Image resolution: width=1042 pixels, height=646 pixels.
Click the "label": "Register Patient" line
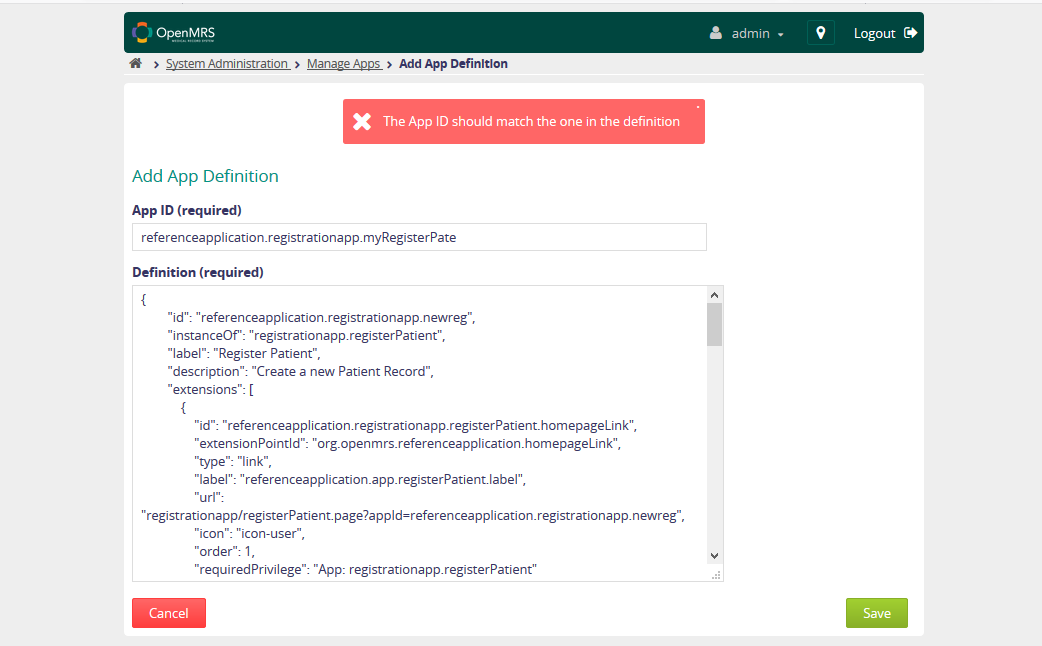click(244, 354)
